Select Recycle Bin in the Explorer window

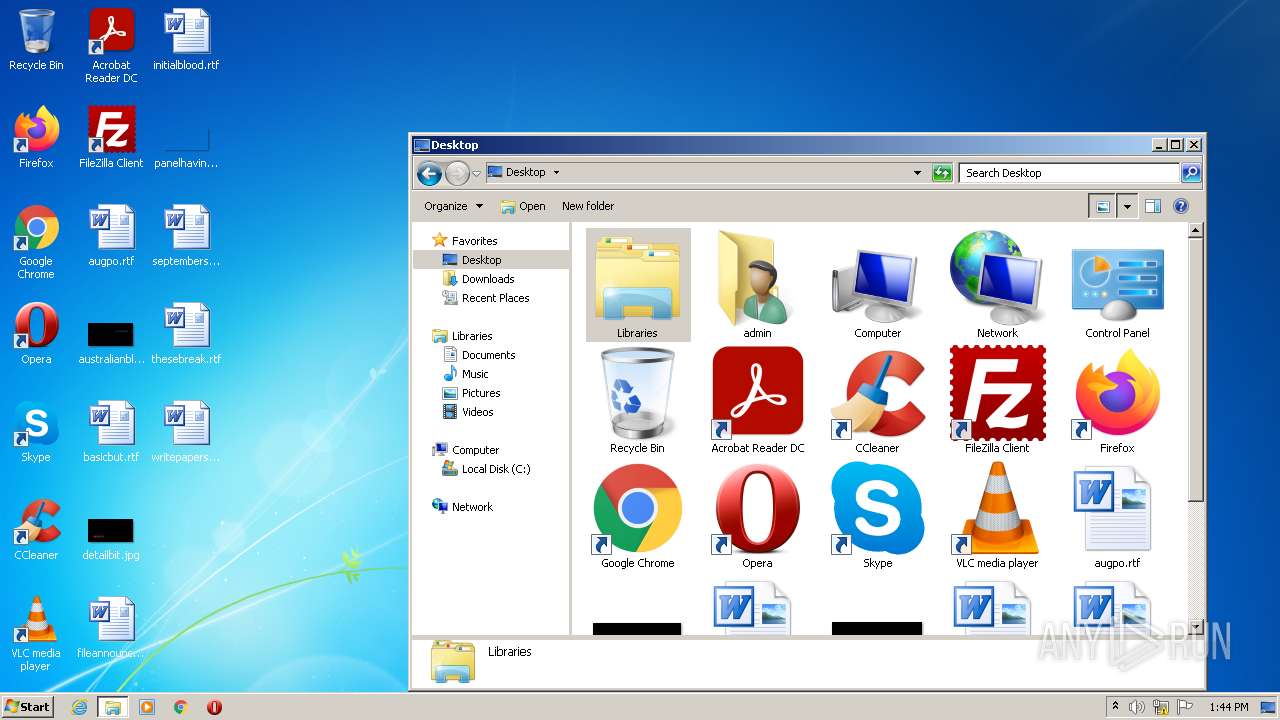point(637,400)
